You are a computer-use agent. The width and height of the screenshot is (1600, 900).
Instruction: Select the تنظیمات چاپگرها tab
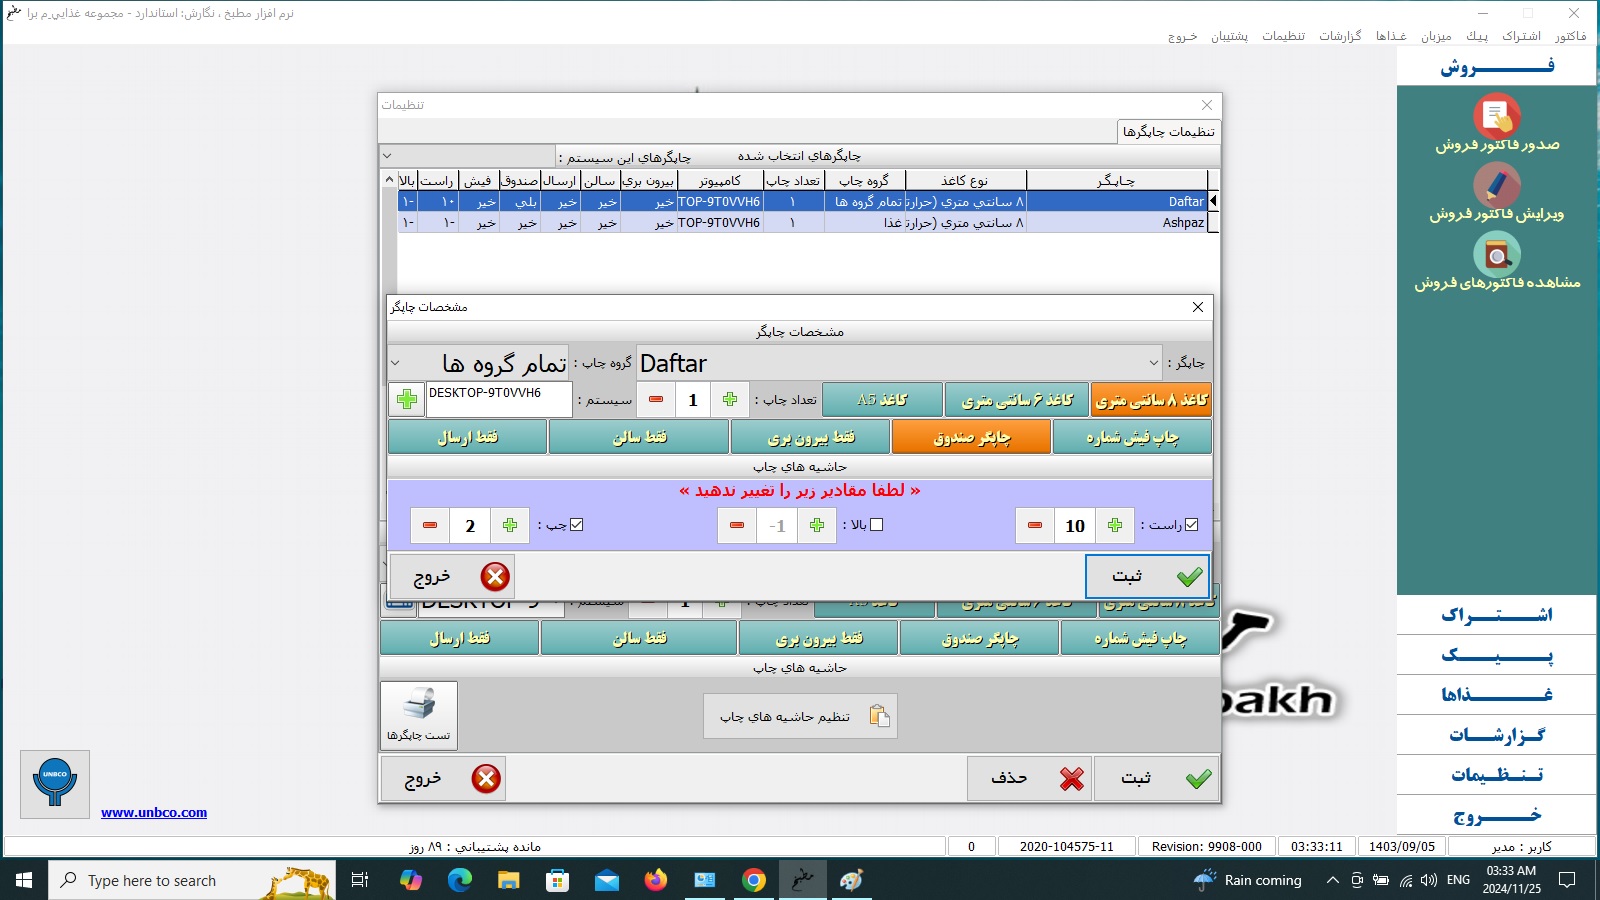(1168, 132)
